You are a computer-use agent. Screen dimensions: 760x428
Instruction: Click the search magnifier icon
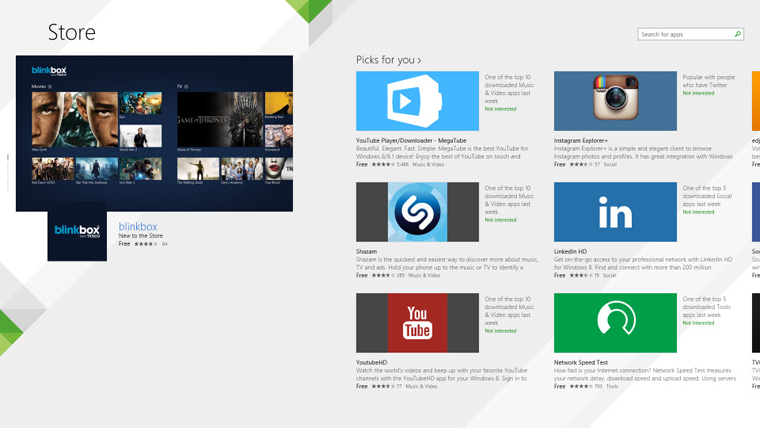tap(737, 34)
